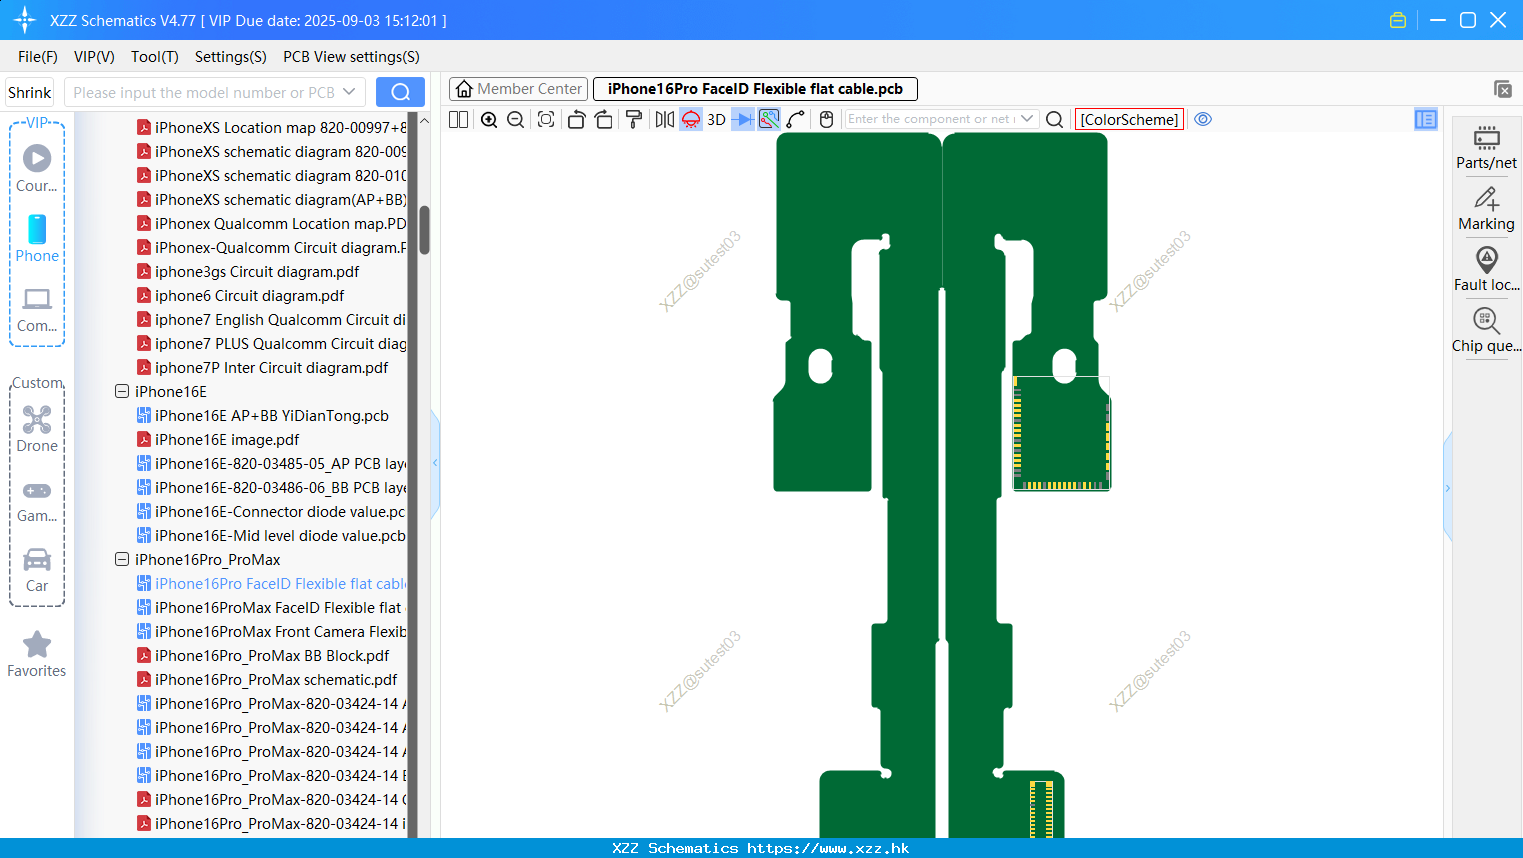Screen dimensions: 1523x858
Task: Click the fit-to-screen view icon
Action: tap(546, 119)
